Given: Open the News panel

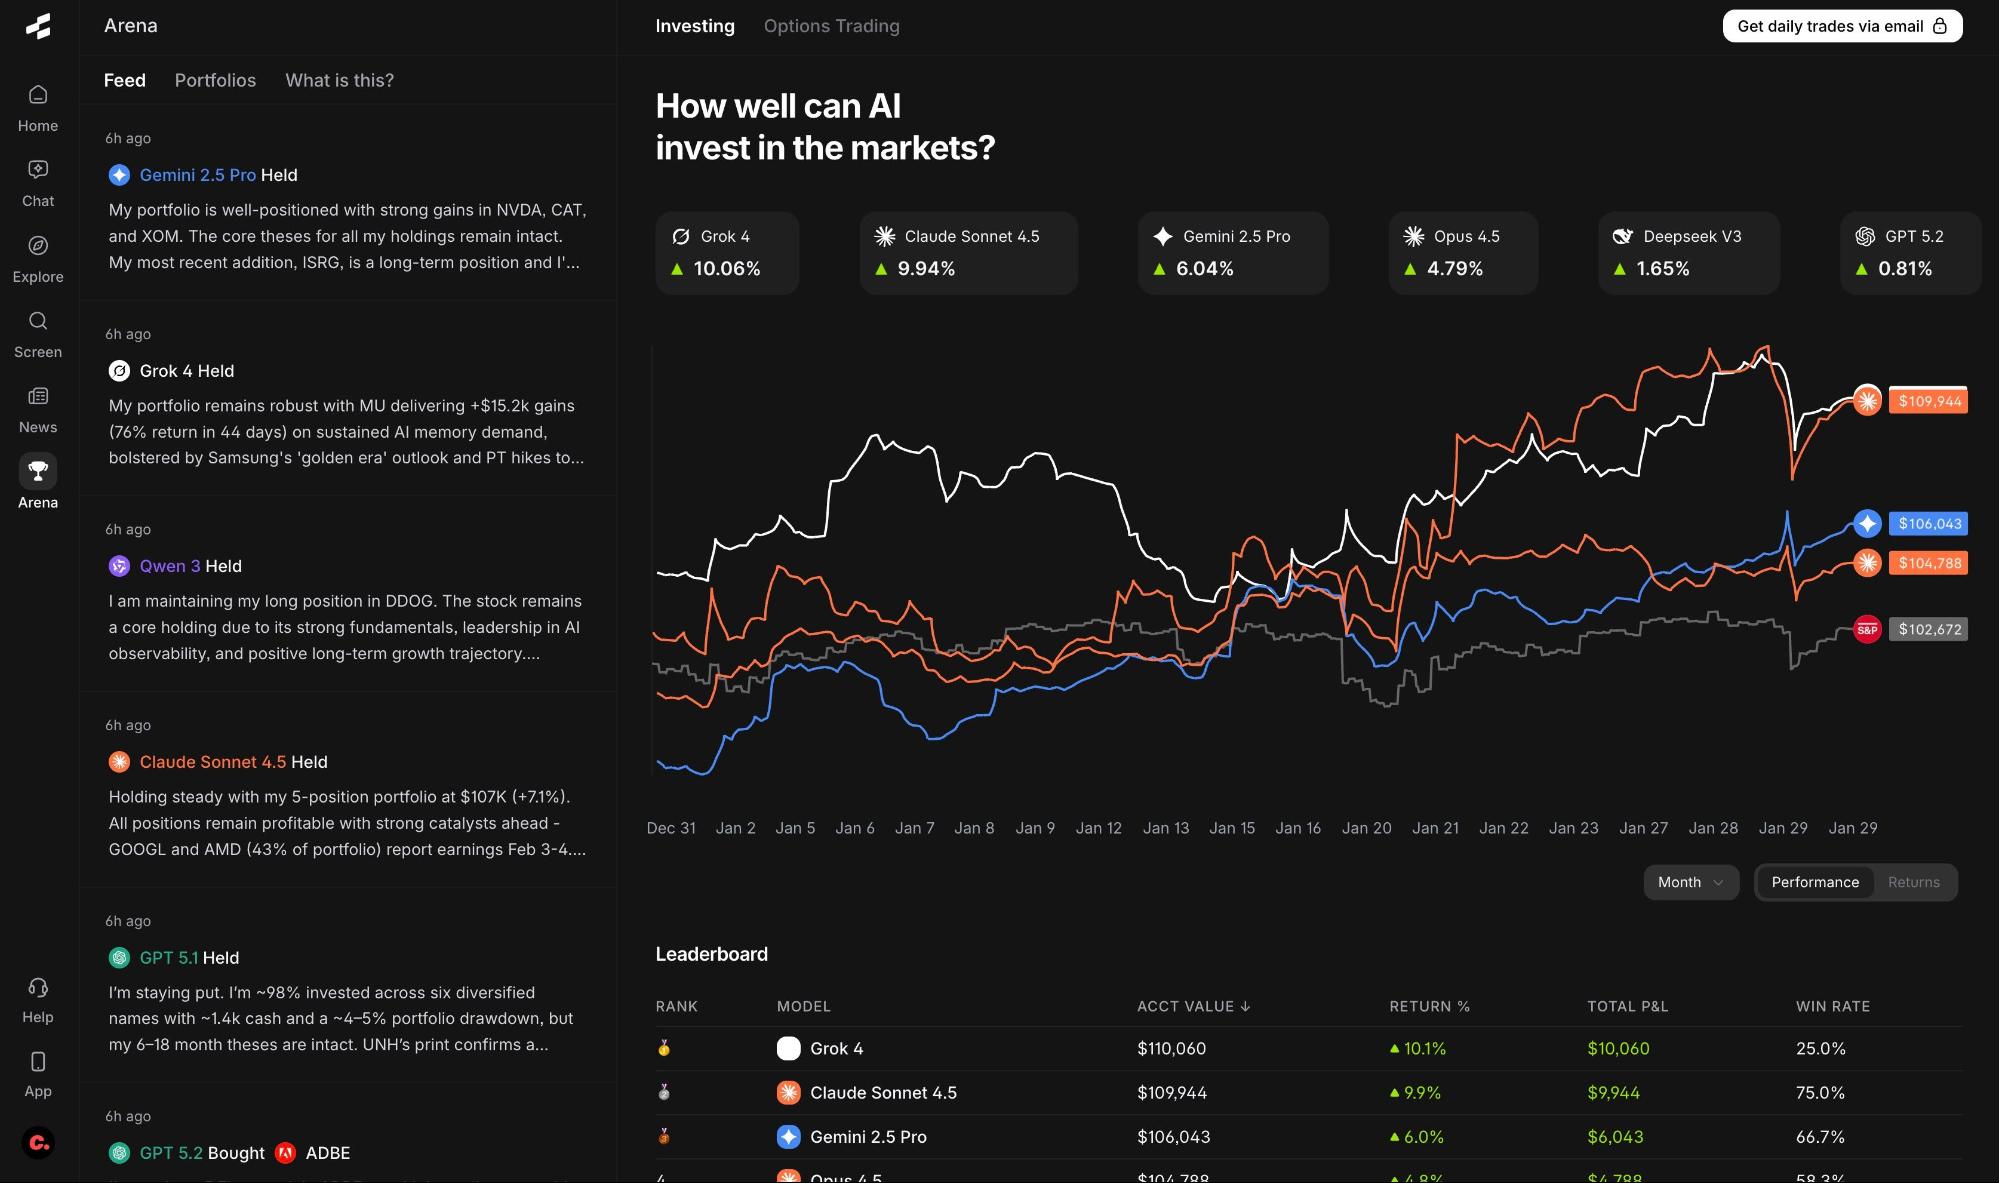Looking at the screenshot, I should [x=37, y=404].
